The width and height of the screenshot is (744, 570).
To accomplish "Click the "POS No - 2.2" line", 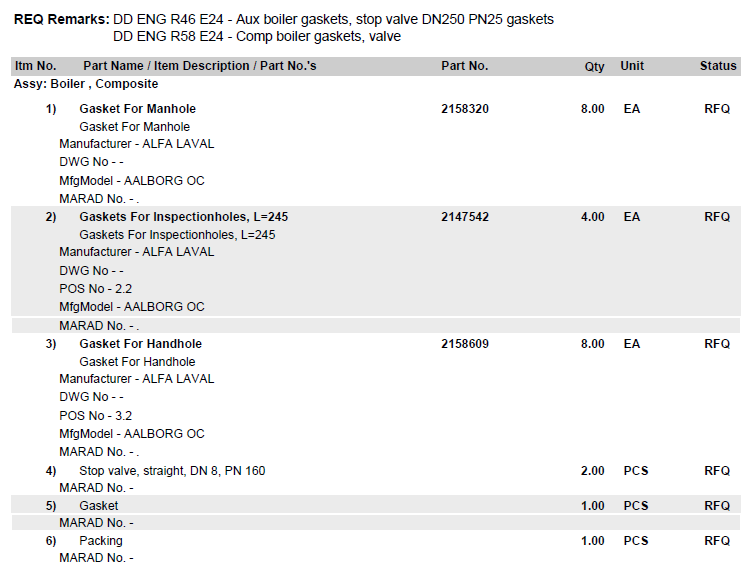I will point(95,289).
